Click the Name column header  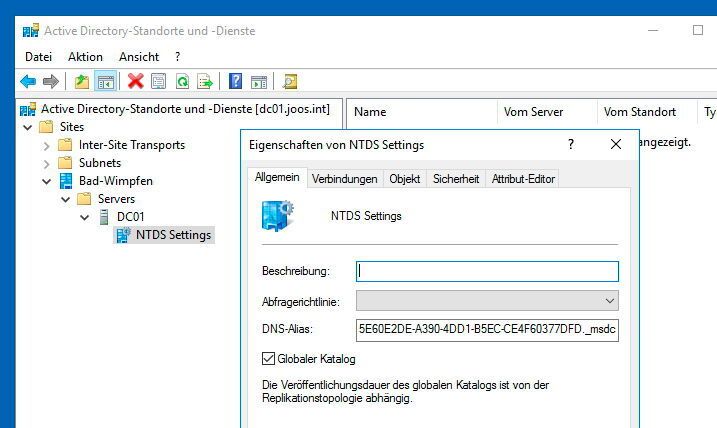[422, 112]
